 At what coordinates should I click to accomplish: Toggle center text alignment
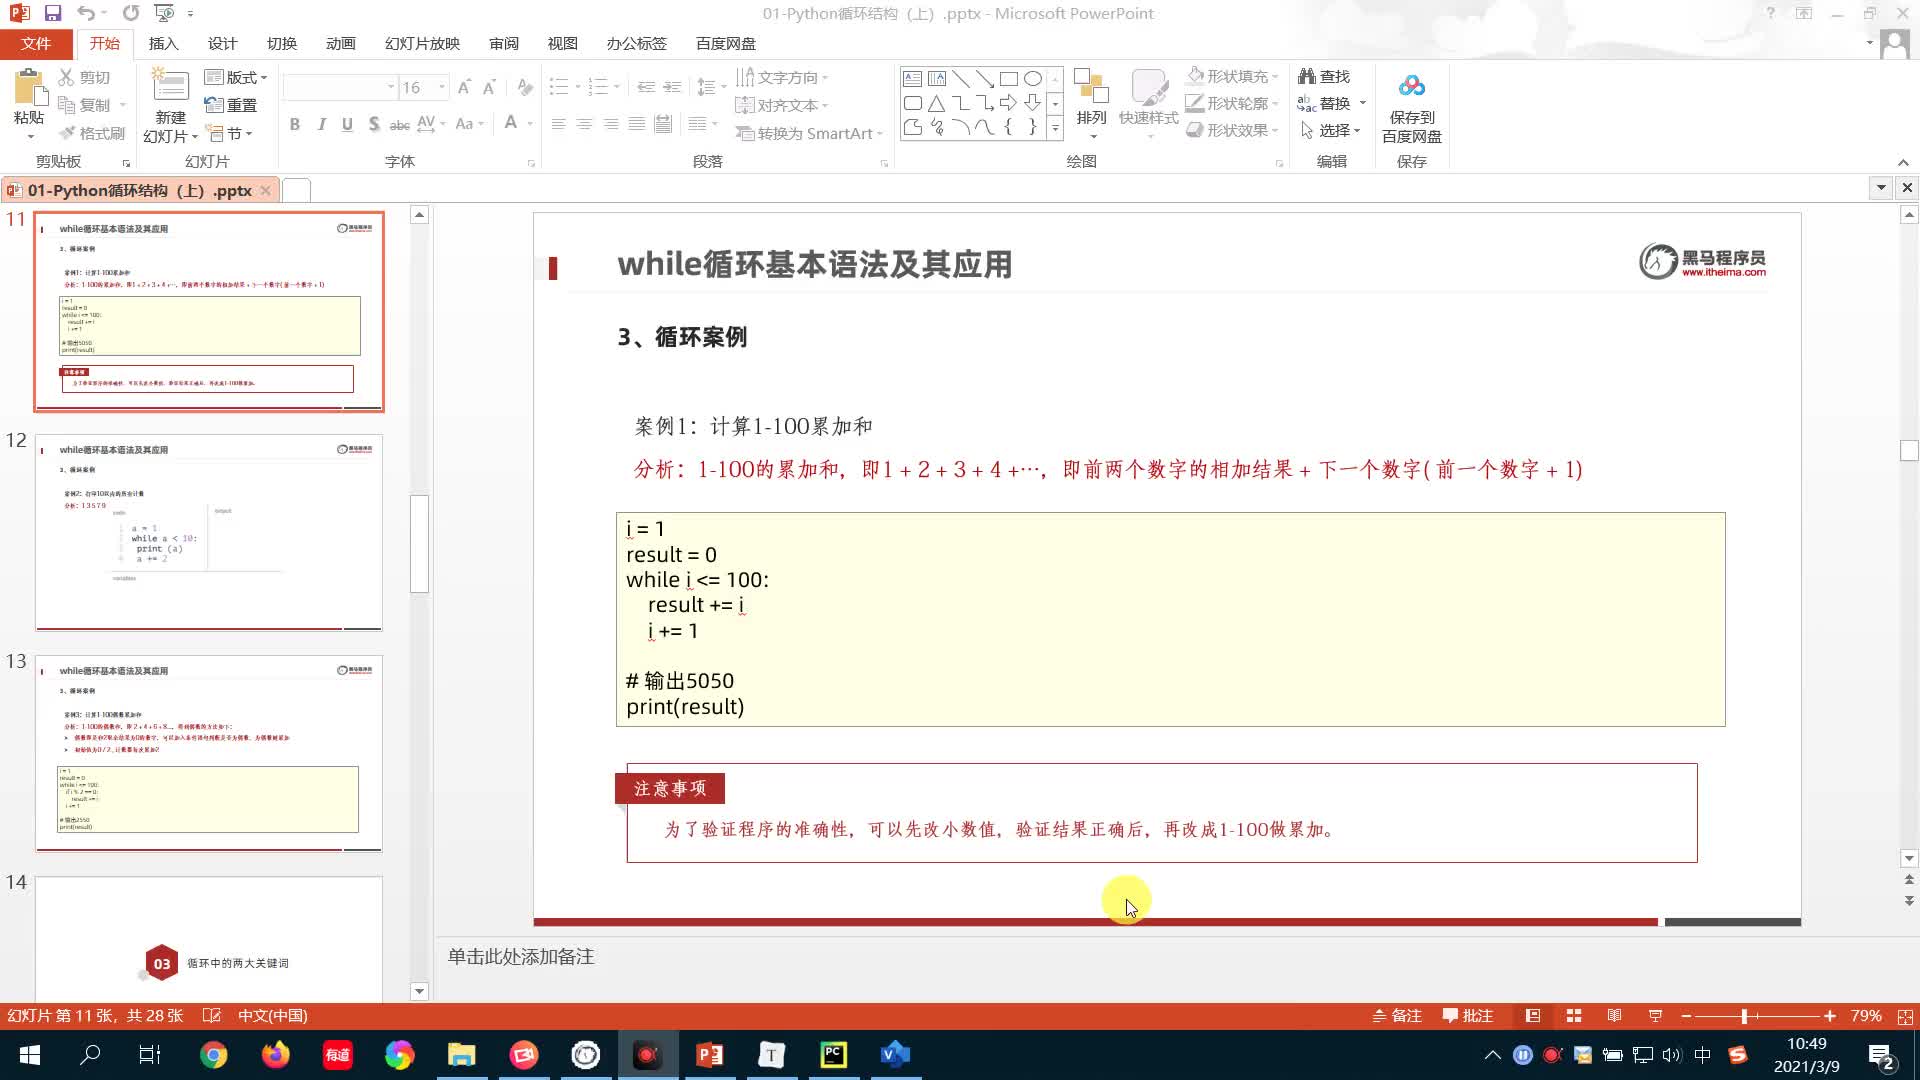(584, 124)
